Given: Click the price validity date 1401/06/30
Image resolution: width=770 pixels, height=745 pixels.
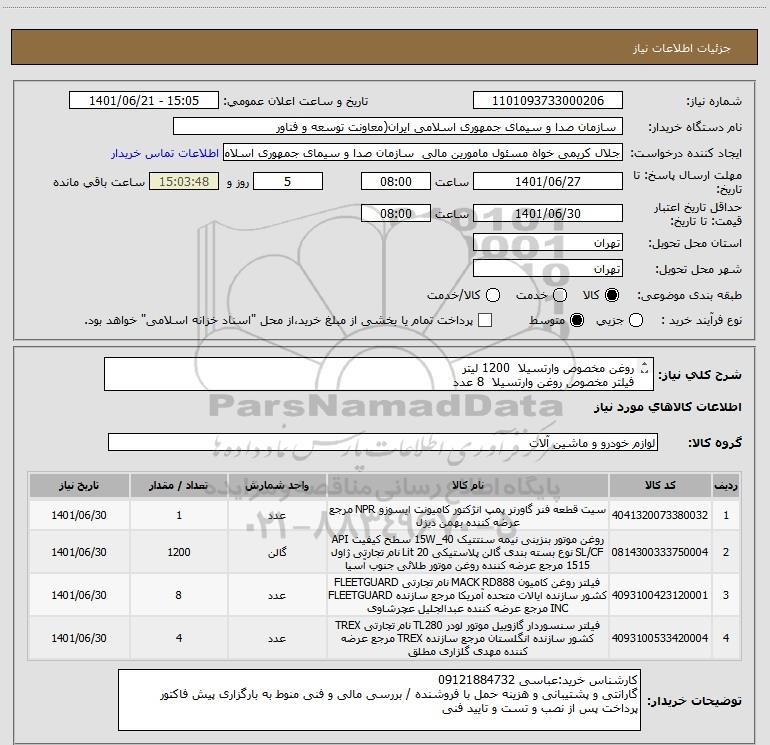Looking at the screenshot, I should pyautogui.click(x=548, y=214).
